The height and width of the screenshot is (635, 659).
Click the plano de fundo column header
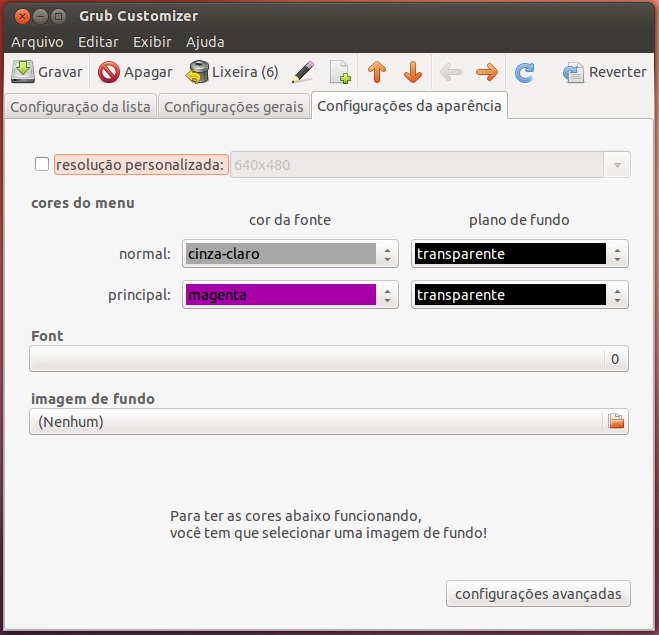pyautogui.click(x=519, y=220)
